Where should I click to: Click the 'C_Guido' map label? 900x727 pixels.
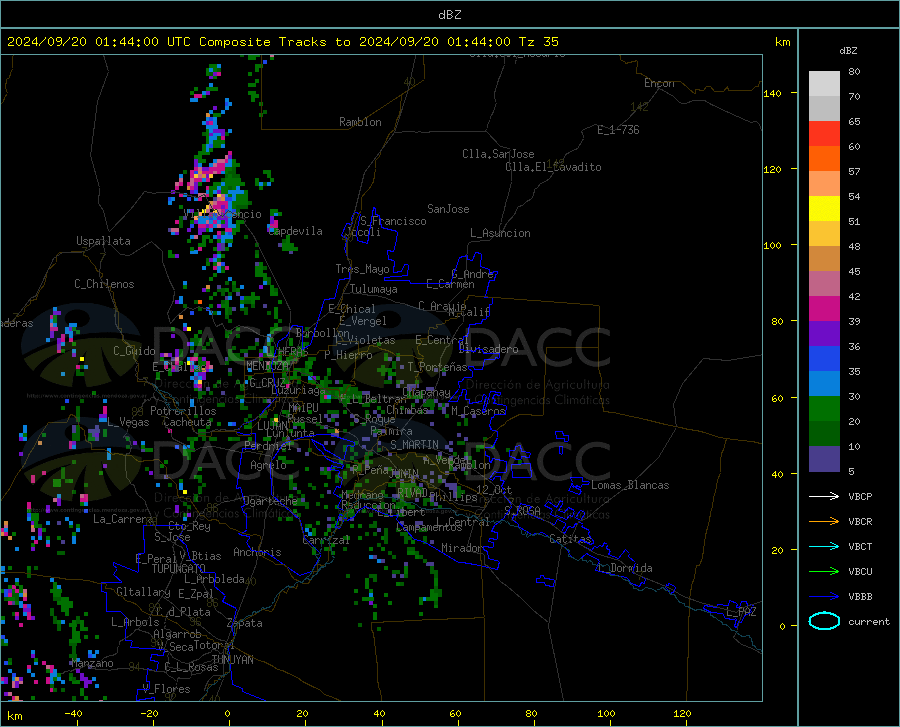pyautogui.click(x=134, y=351)
